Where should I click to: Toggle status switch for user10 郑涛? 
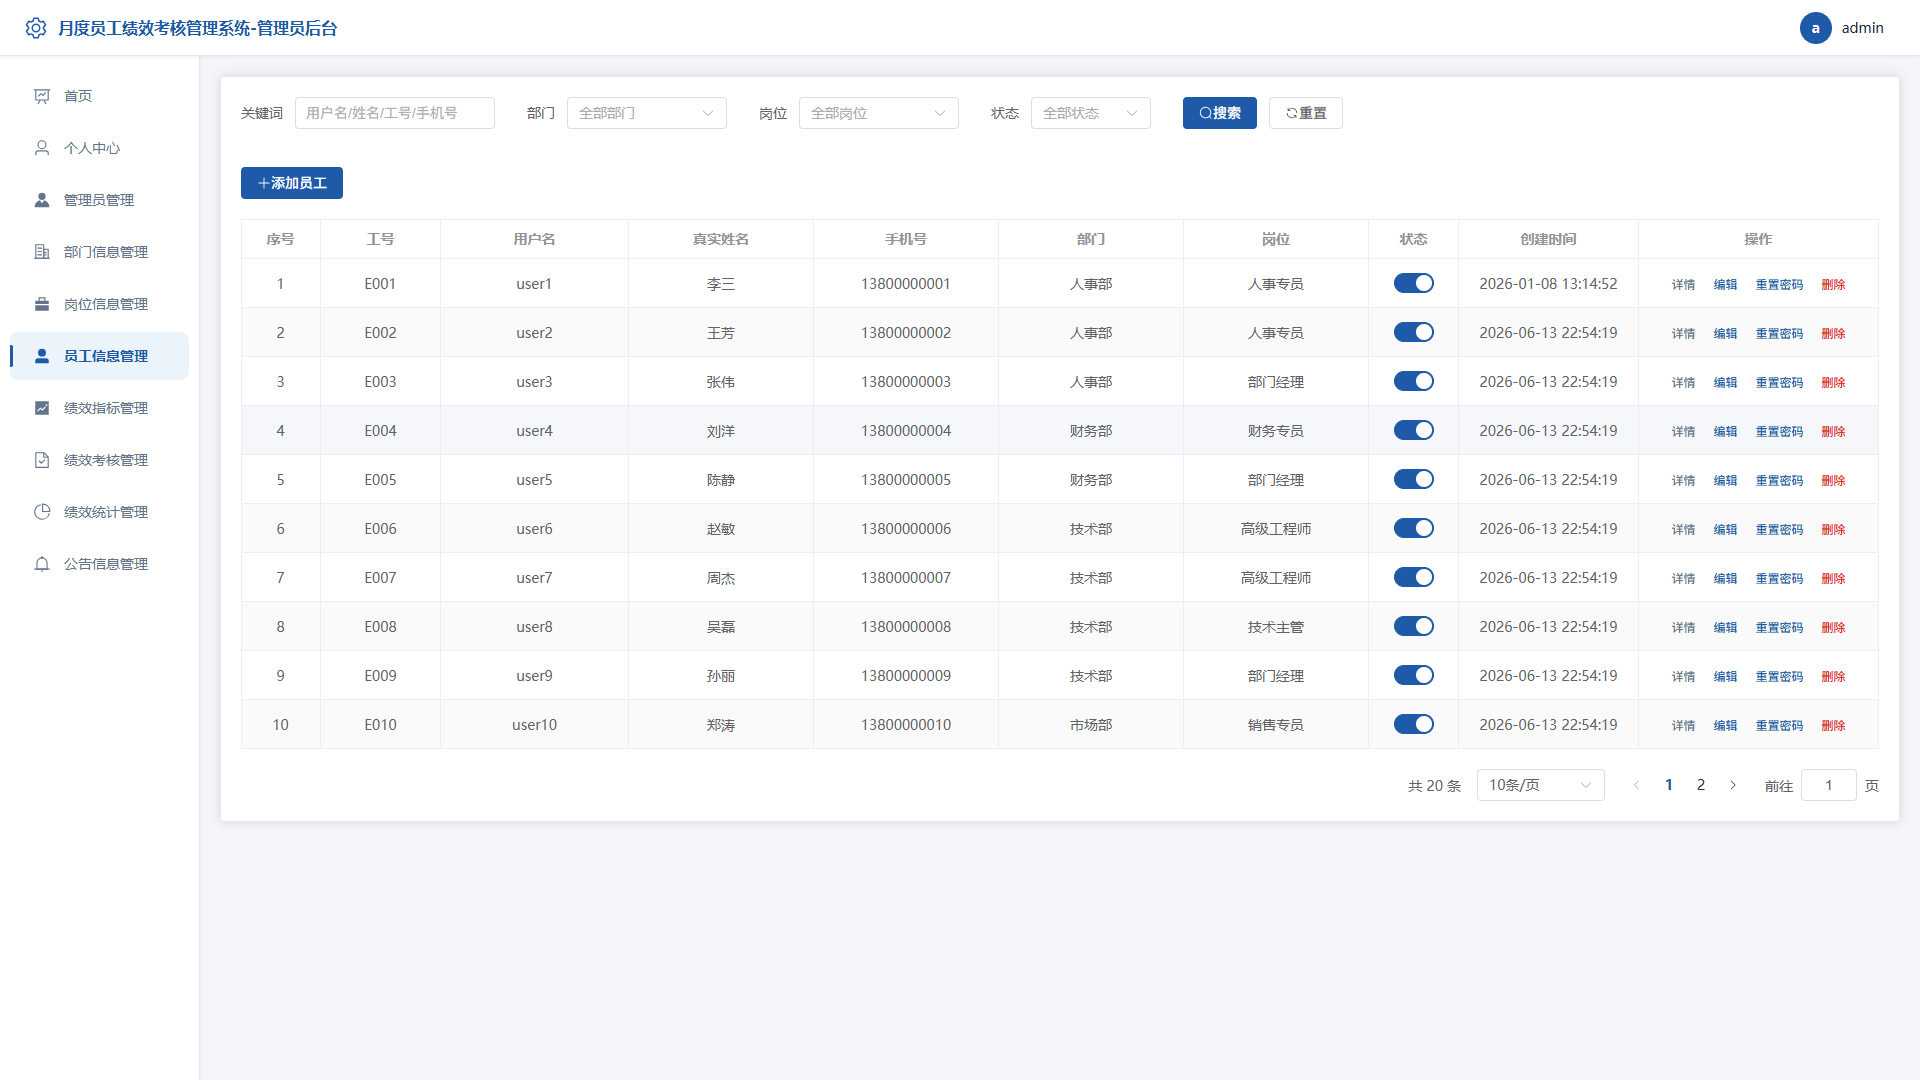pyautogui.click(x=1413, y=724)
